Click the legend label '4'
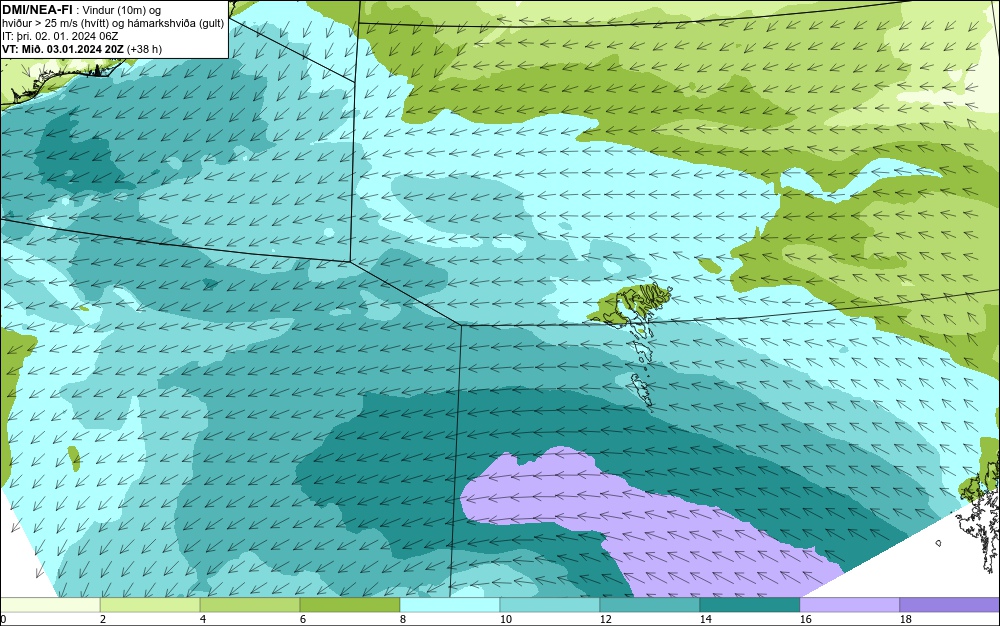The width and height of the screenshot is (1000, 626). point(203,619)
